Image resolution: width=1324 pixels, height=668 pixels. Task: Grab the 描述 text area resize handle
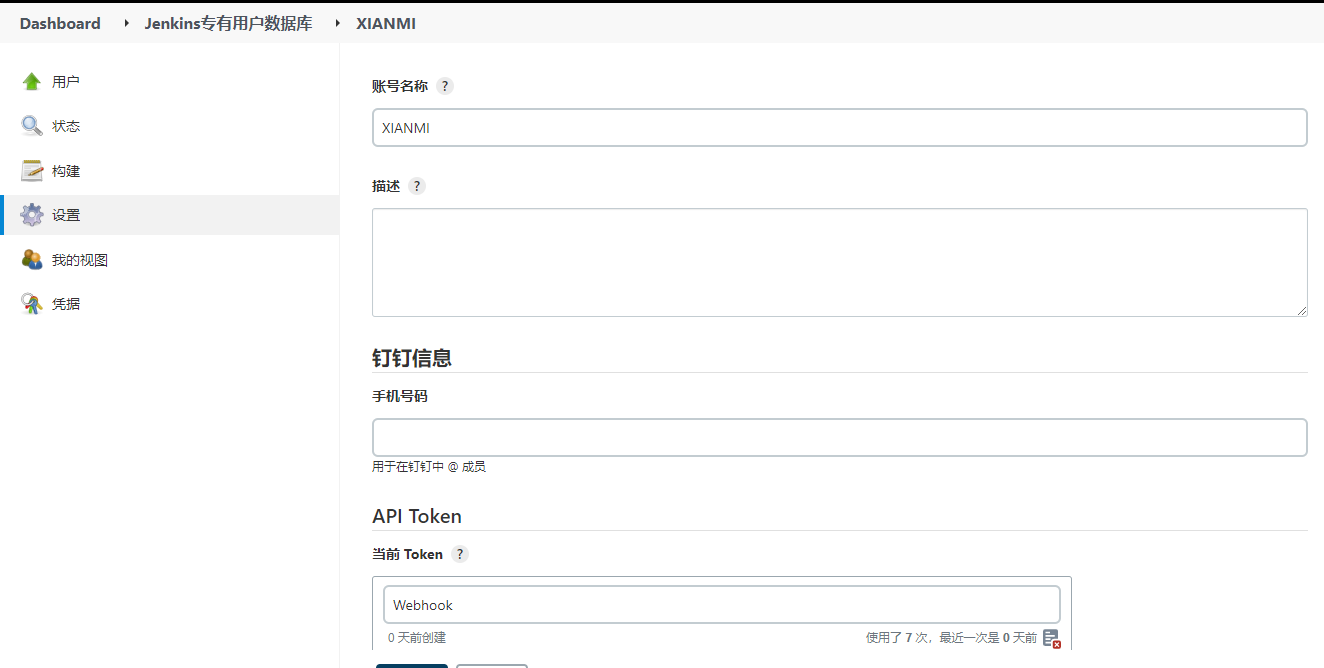[1301, 310]
